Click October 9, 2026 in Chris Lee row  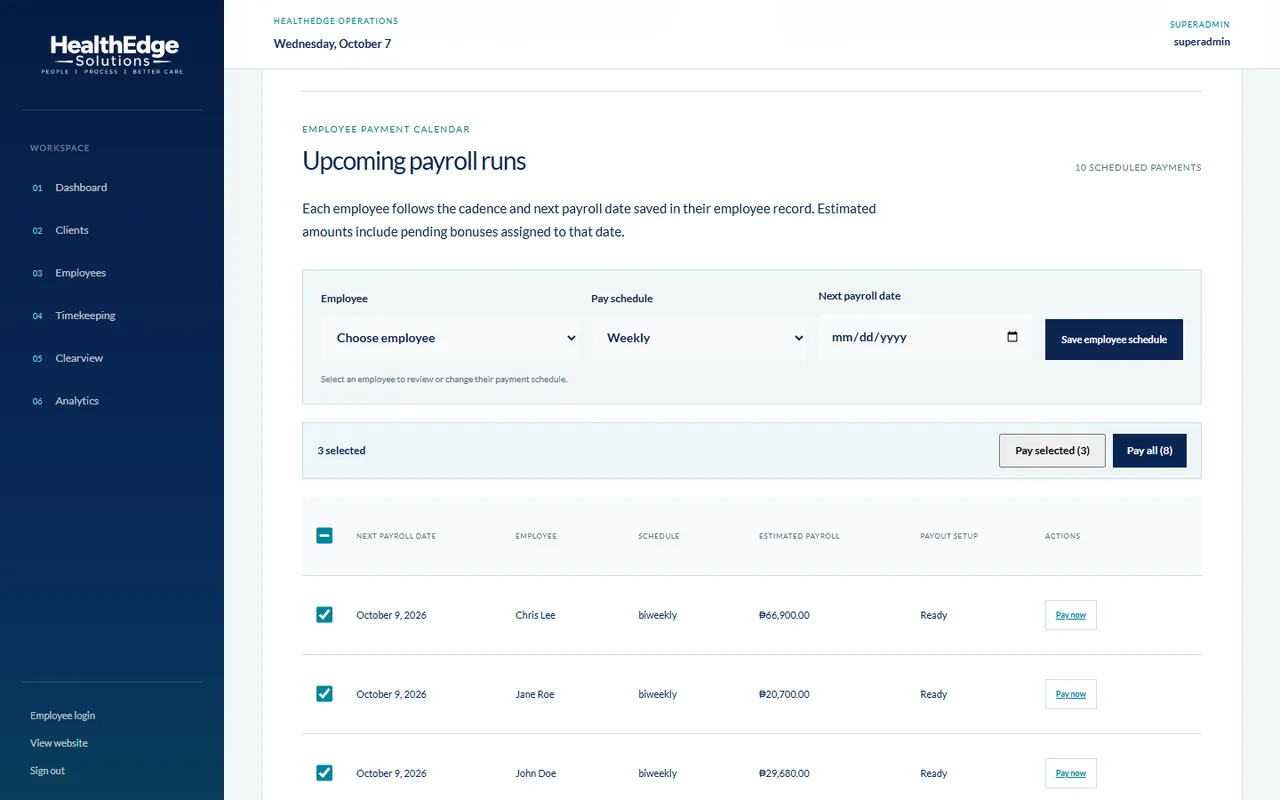pyautogui.click(x=391, y=615)
